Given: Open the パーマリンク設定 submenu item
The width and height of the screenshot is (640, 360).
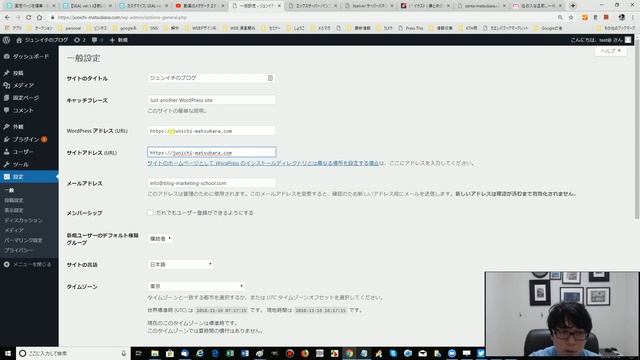Looking at the screenshot, I should (23, 240).
